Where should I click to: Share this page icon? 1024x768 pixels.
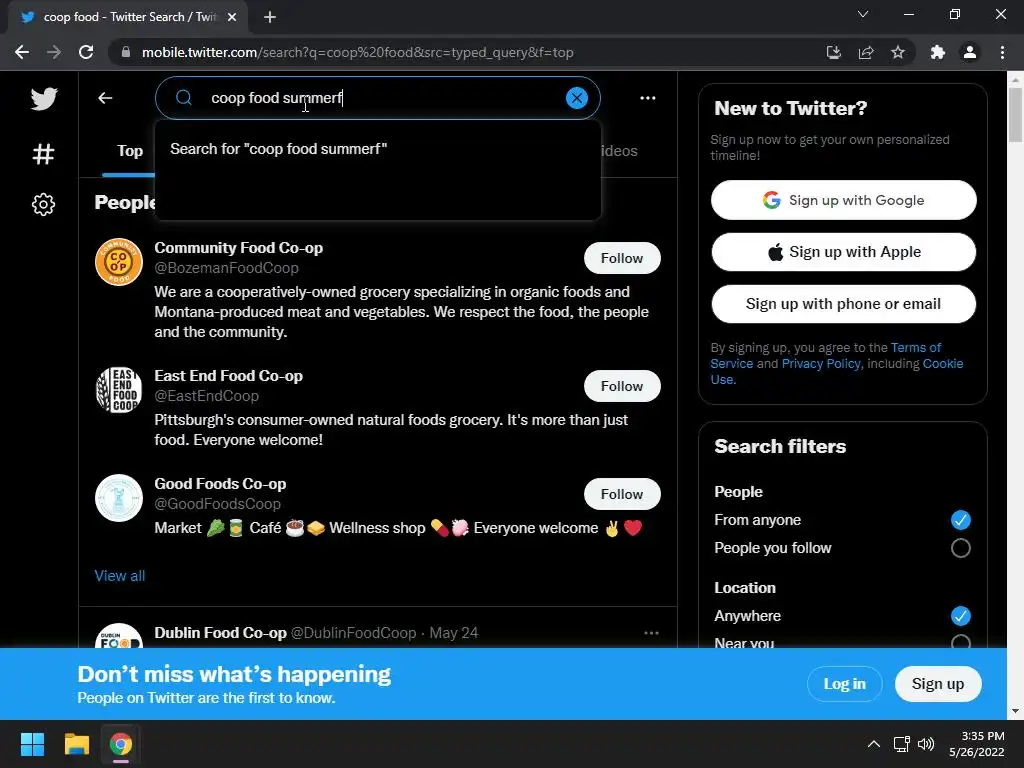[x=866, y=52]
